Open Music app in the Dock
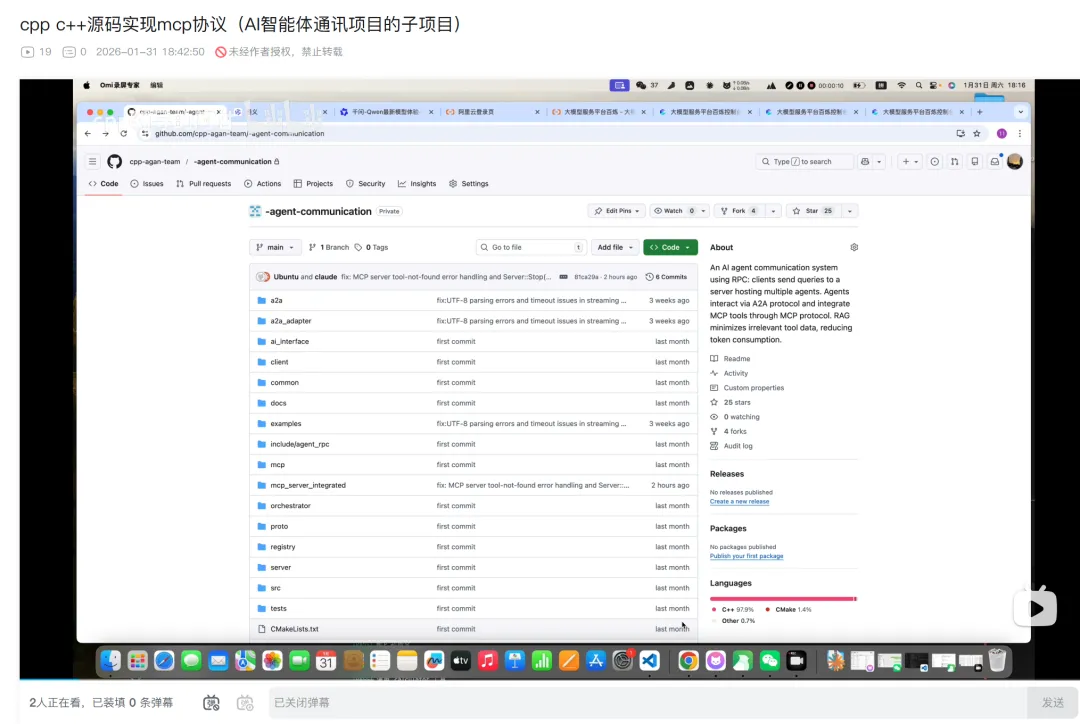This screenshot has width=1080, height=724. 488,661
